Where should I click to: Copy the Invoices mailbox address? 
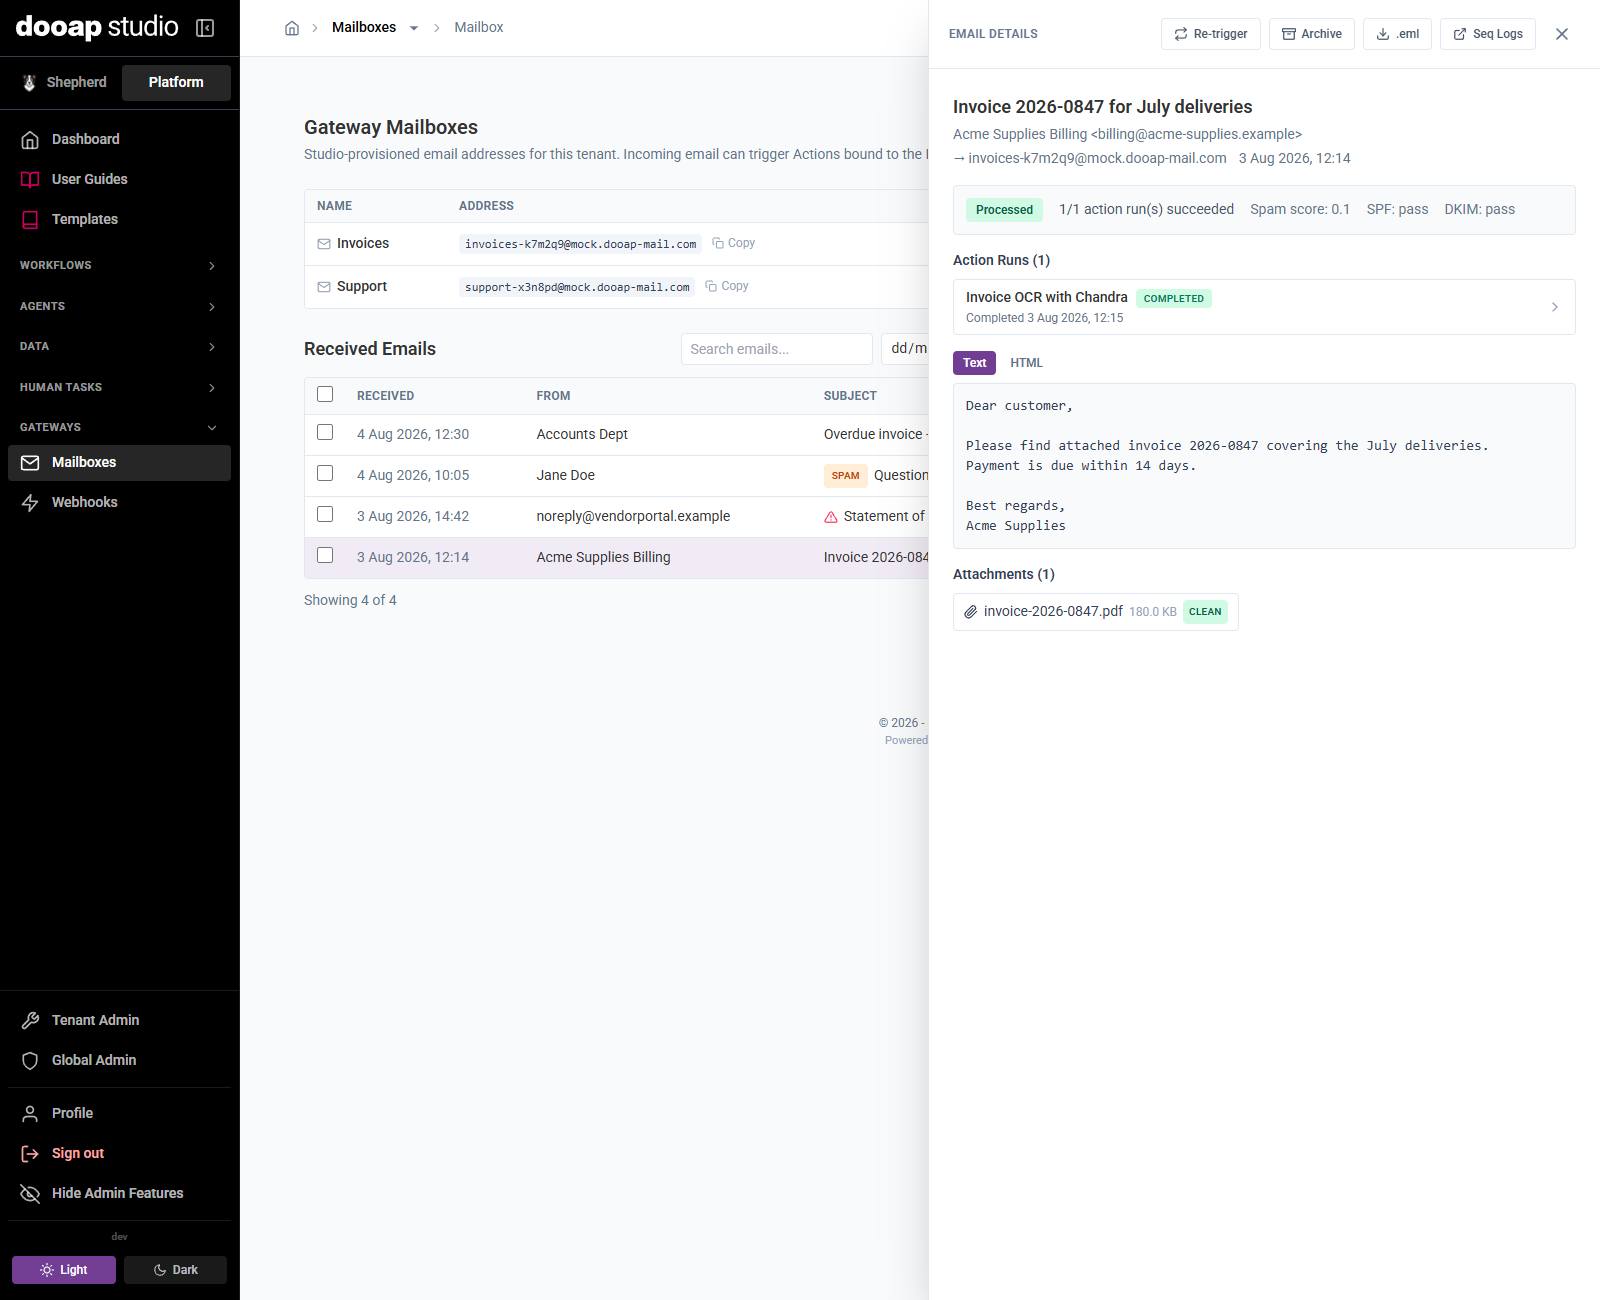coord(734,243)
